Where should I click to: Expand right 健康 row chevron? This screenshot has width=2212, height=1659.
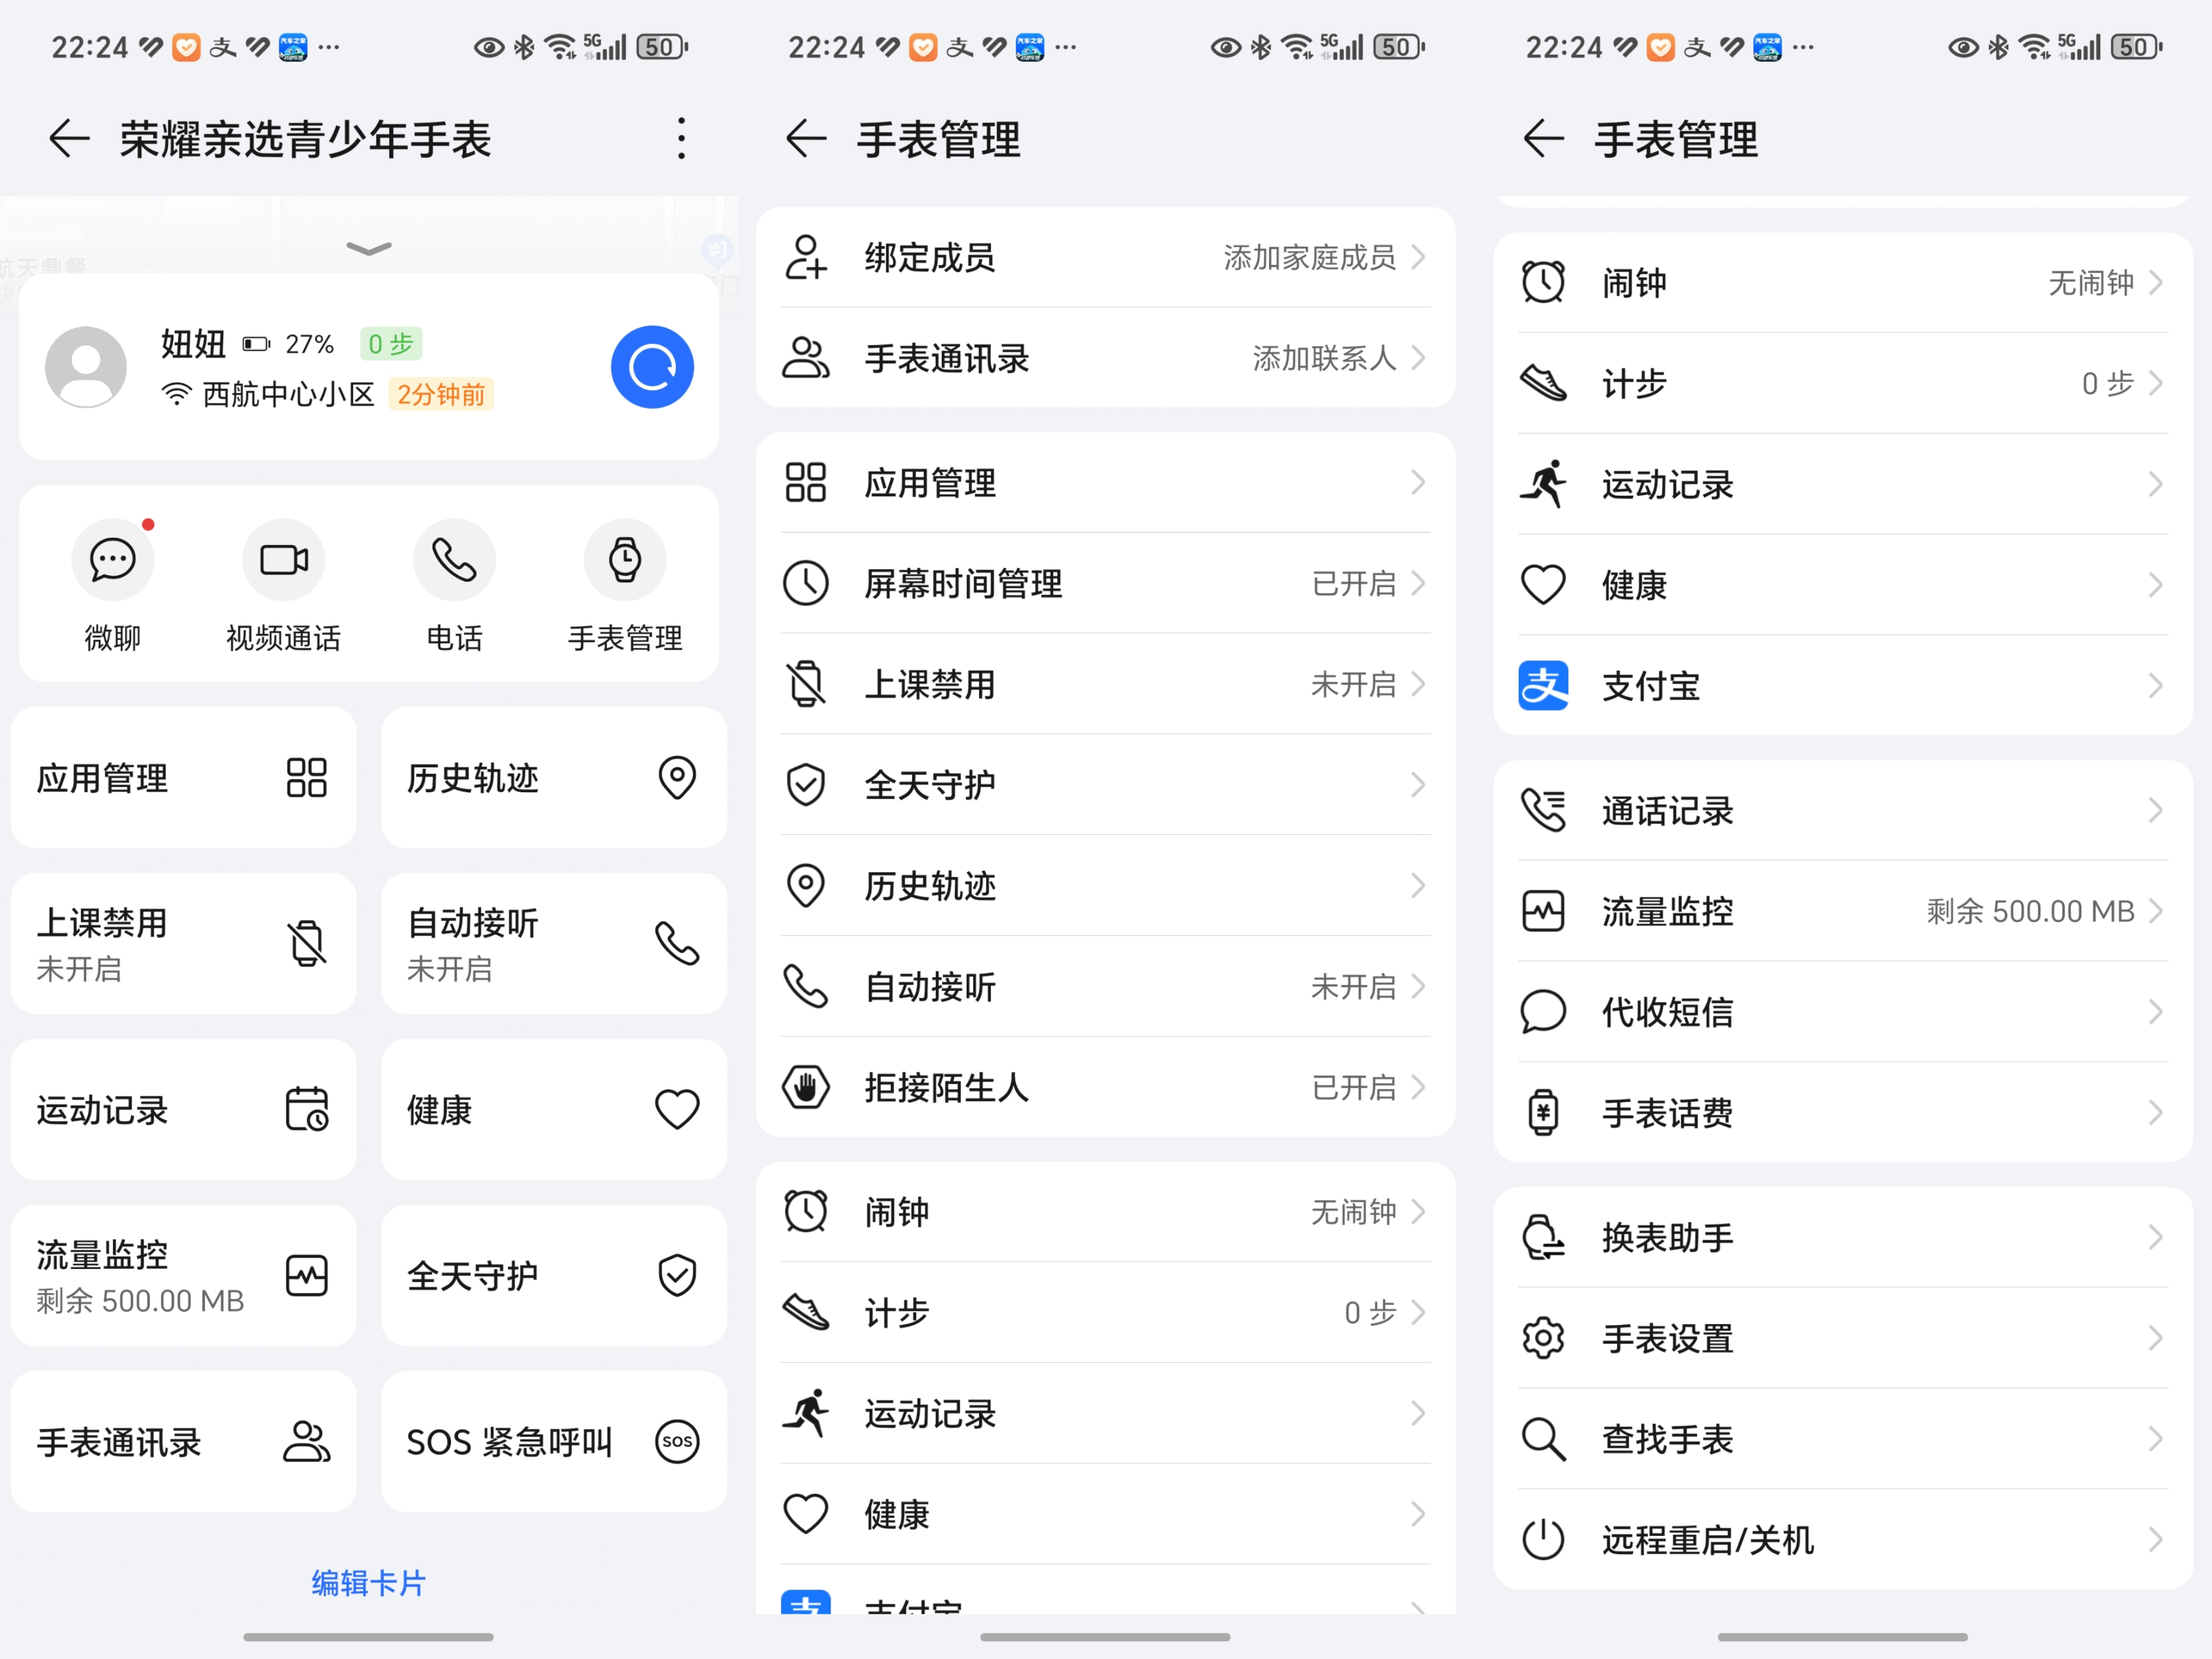click(2155, 585)
